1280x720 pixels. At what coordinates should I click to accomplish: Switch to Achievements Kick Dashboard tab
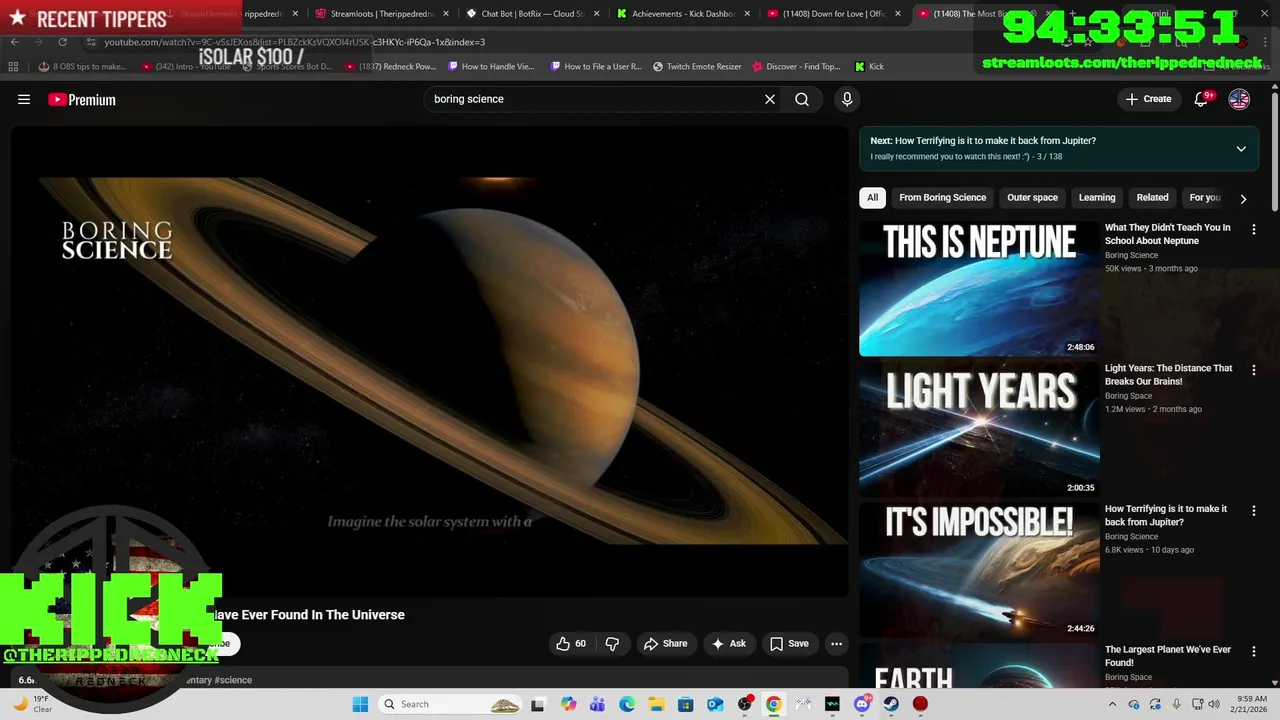682,14
